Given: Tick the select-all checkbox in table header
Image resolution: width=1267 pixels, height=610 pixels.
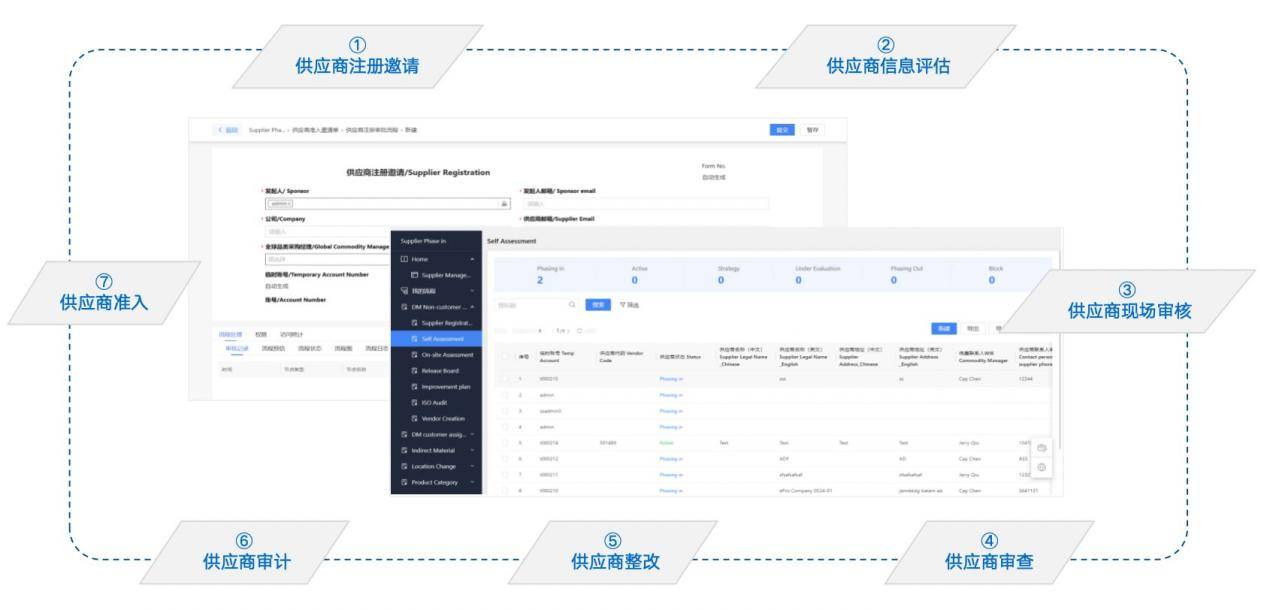Looking at the screenshot, I should pyautogui.click(x=506, y=356).
